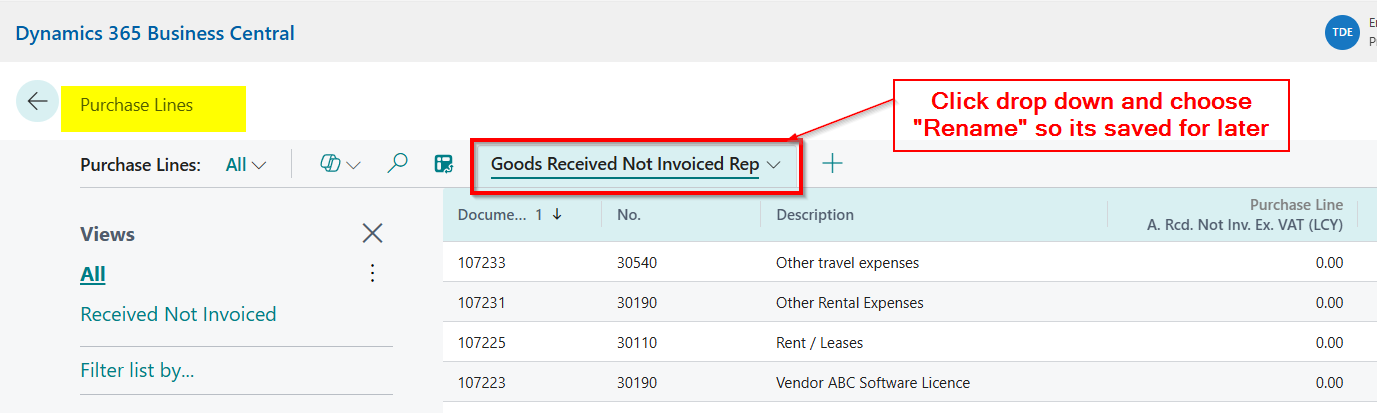The width and height of the screenshot is (1377, 413).
Task: Select the Goods Received Not Invoiced Rep tab
Action: click(624, 164)
